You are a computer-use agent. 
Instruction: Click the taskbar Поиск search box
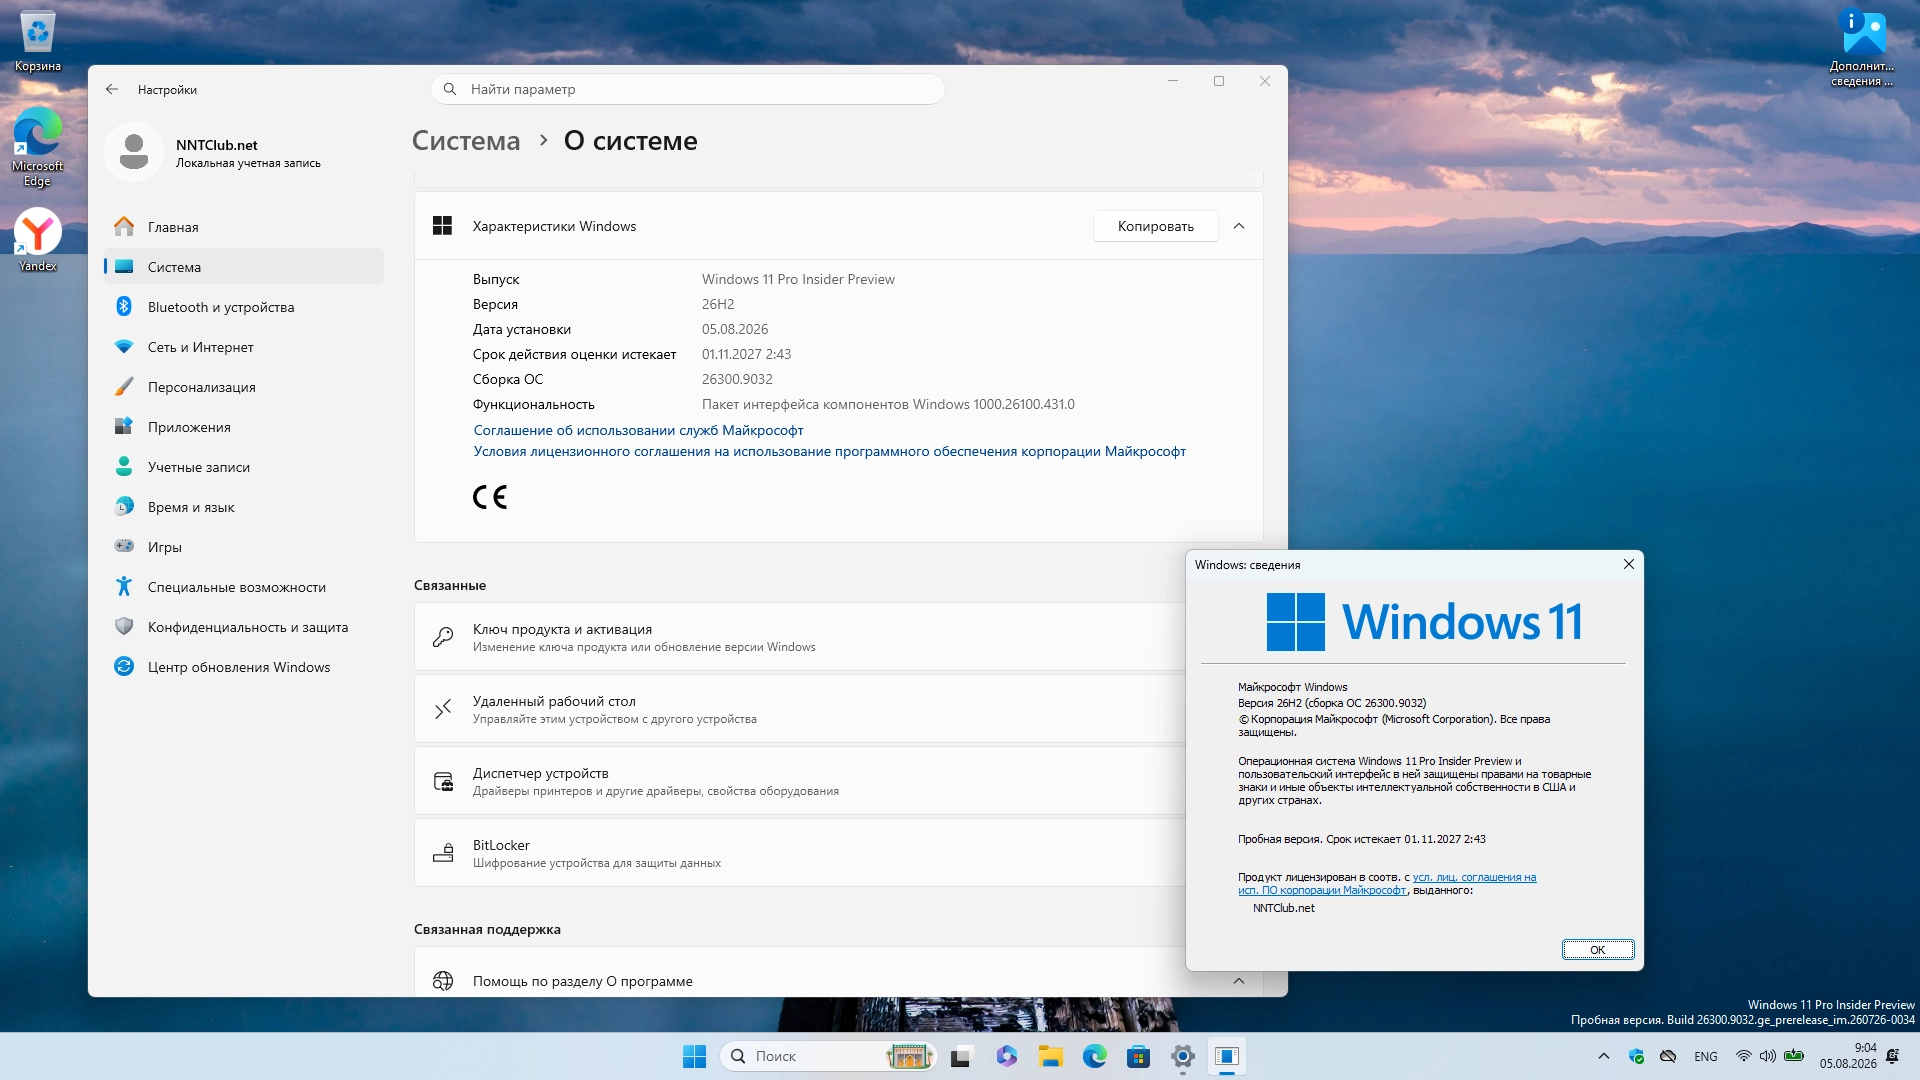pyautogui.click(x=828, y=1056)
